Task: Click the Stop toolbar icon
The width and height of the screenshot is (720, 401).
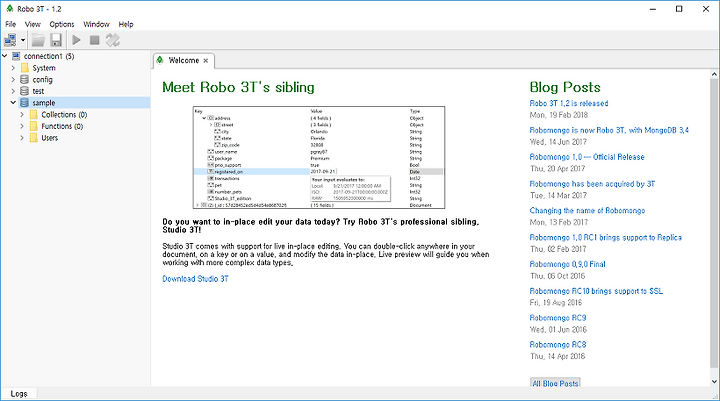Action: pyautogui.click(x=95, y=40)
